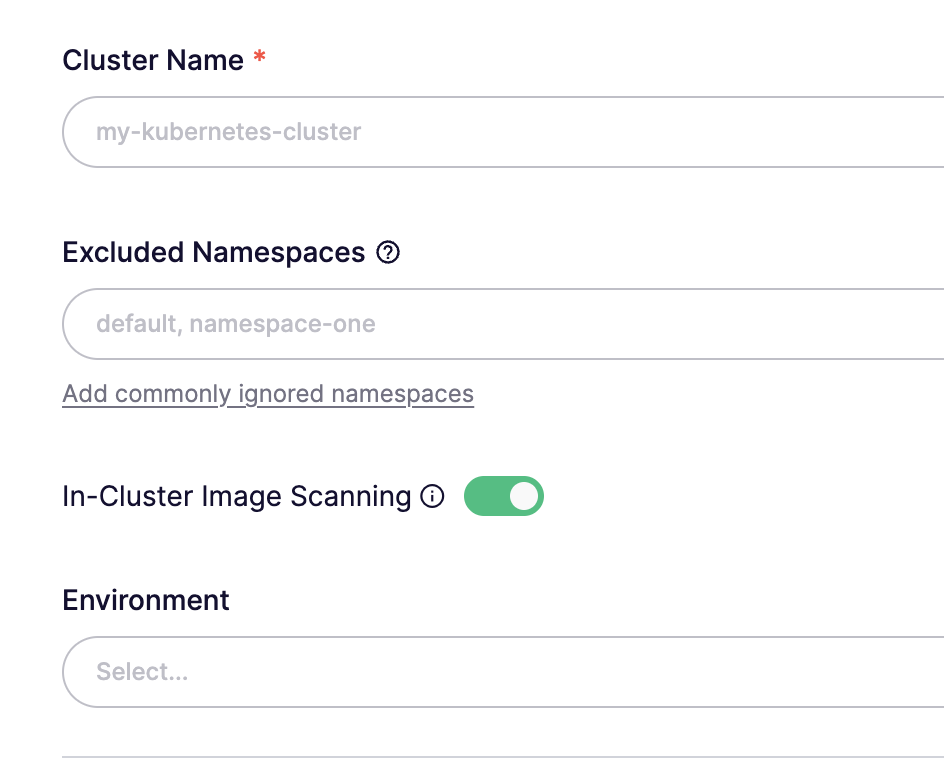The image size is (944, 766).
Task: Click inside the Cluster Name input field
Action: (400, 131)
